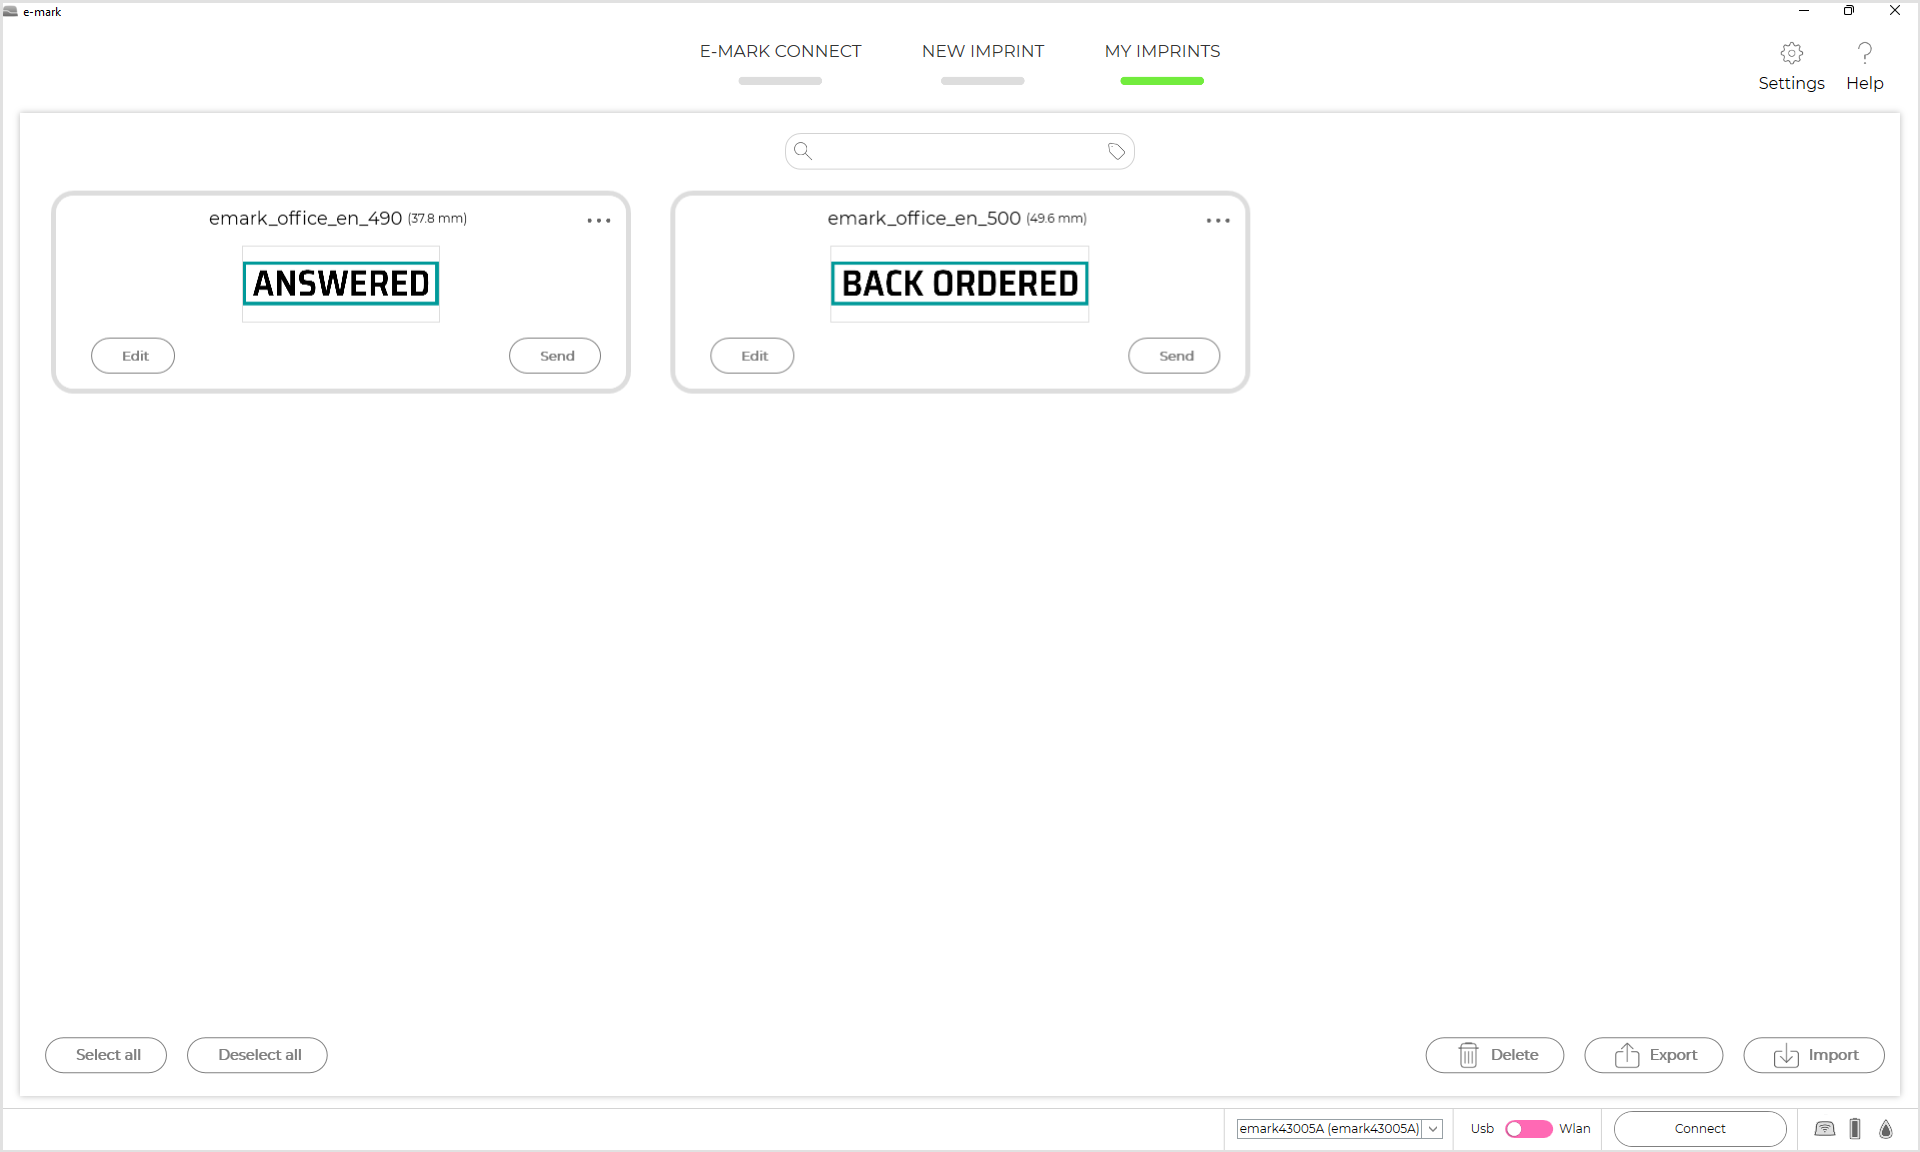Send the ANSWERED imprint
The width and height of the screenshot is (1920, 1152).
click(555, 356)
